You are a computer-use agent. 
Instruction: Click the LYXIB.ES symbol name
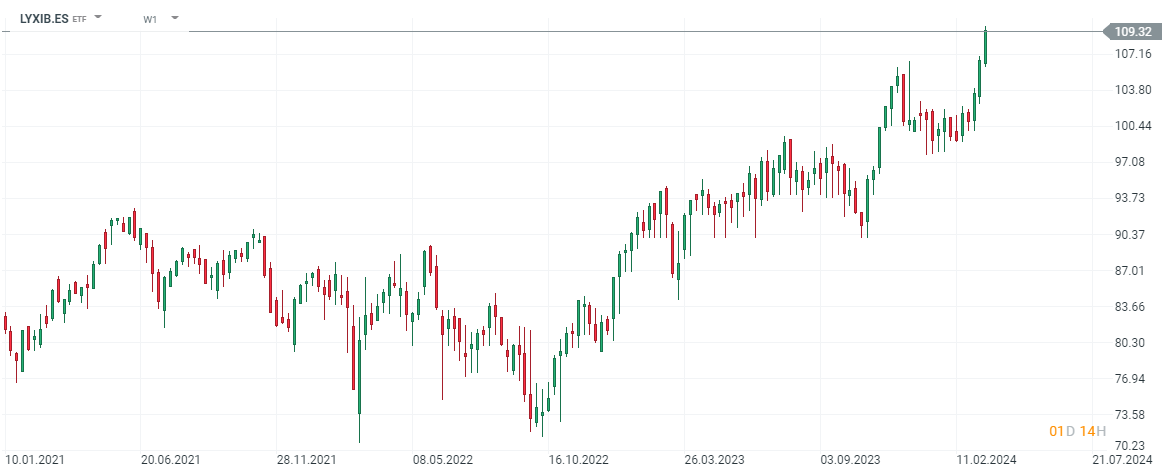click(x=44, y=18)
